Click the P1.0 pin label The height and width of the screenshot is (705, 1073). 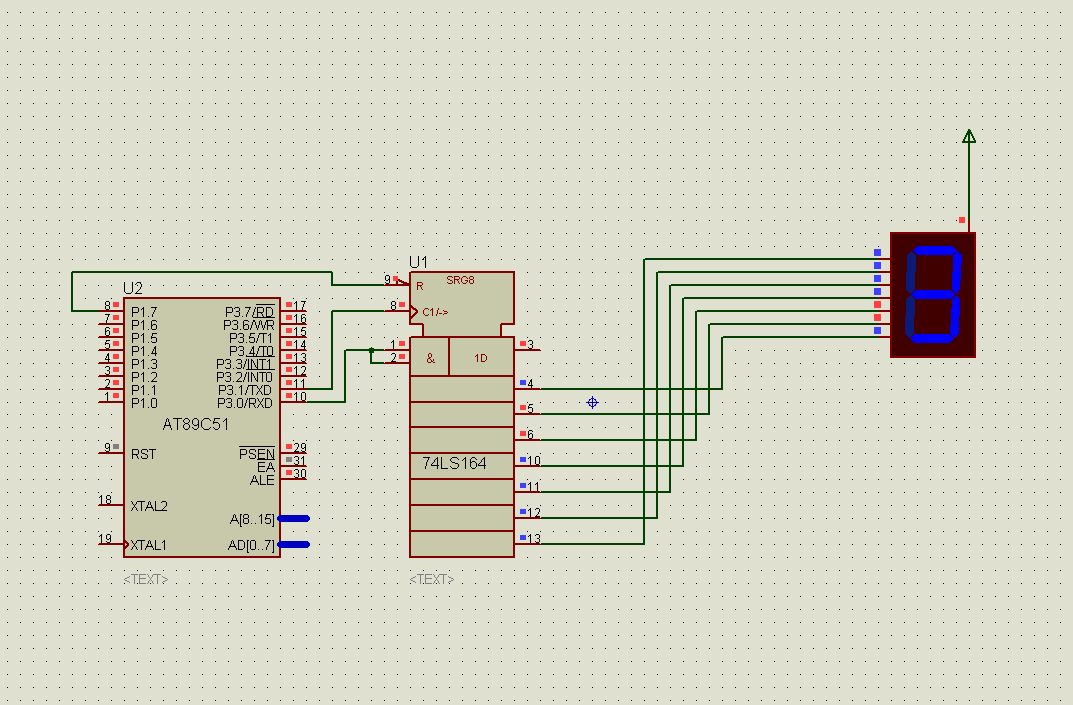(x=144, y=403)
